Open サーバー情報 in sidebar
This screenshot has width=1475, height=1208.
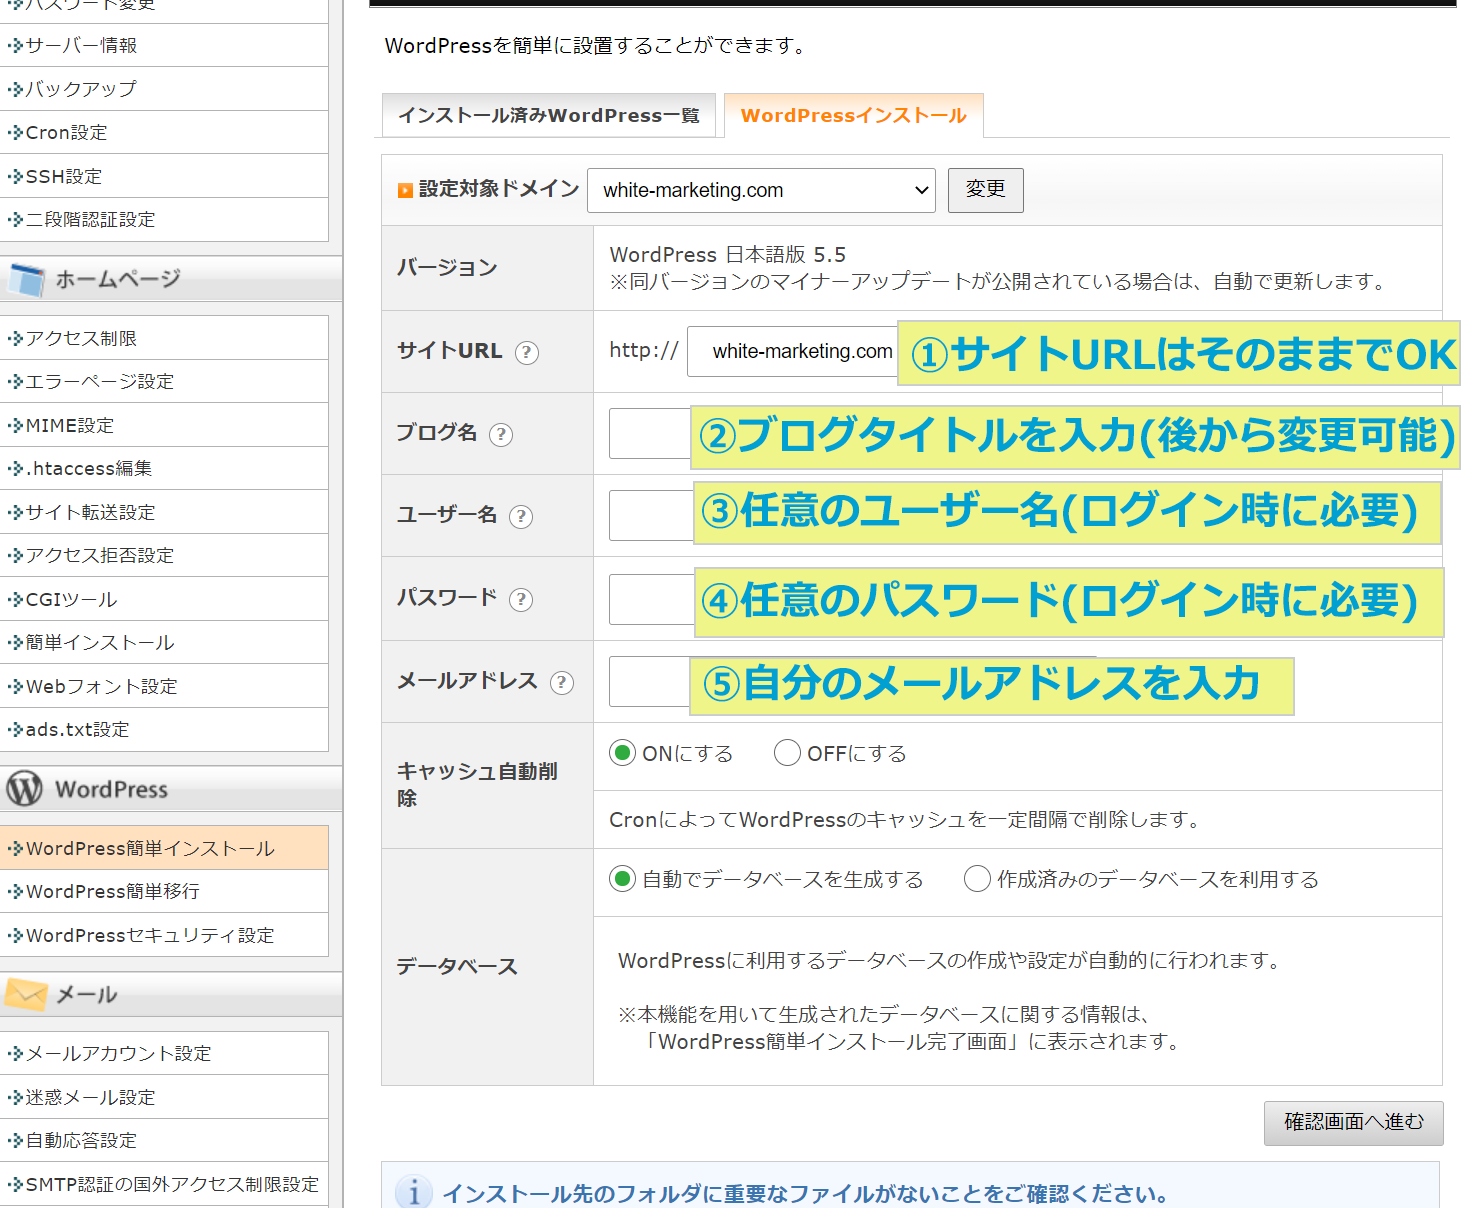(164, 45)
